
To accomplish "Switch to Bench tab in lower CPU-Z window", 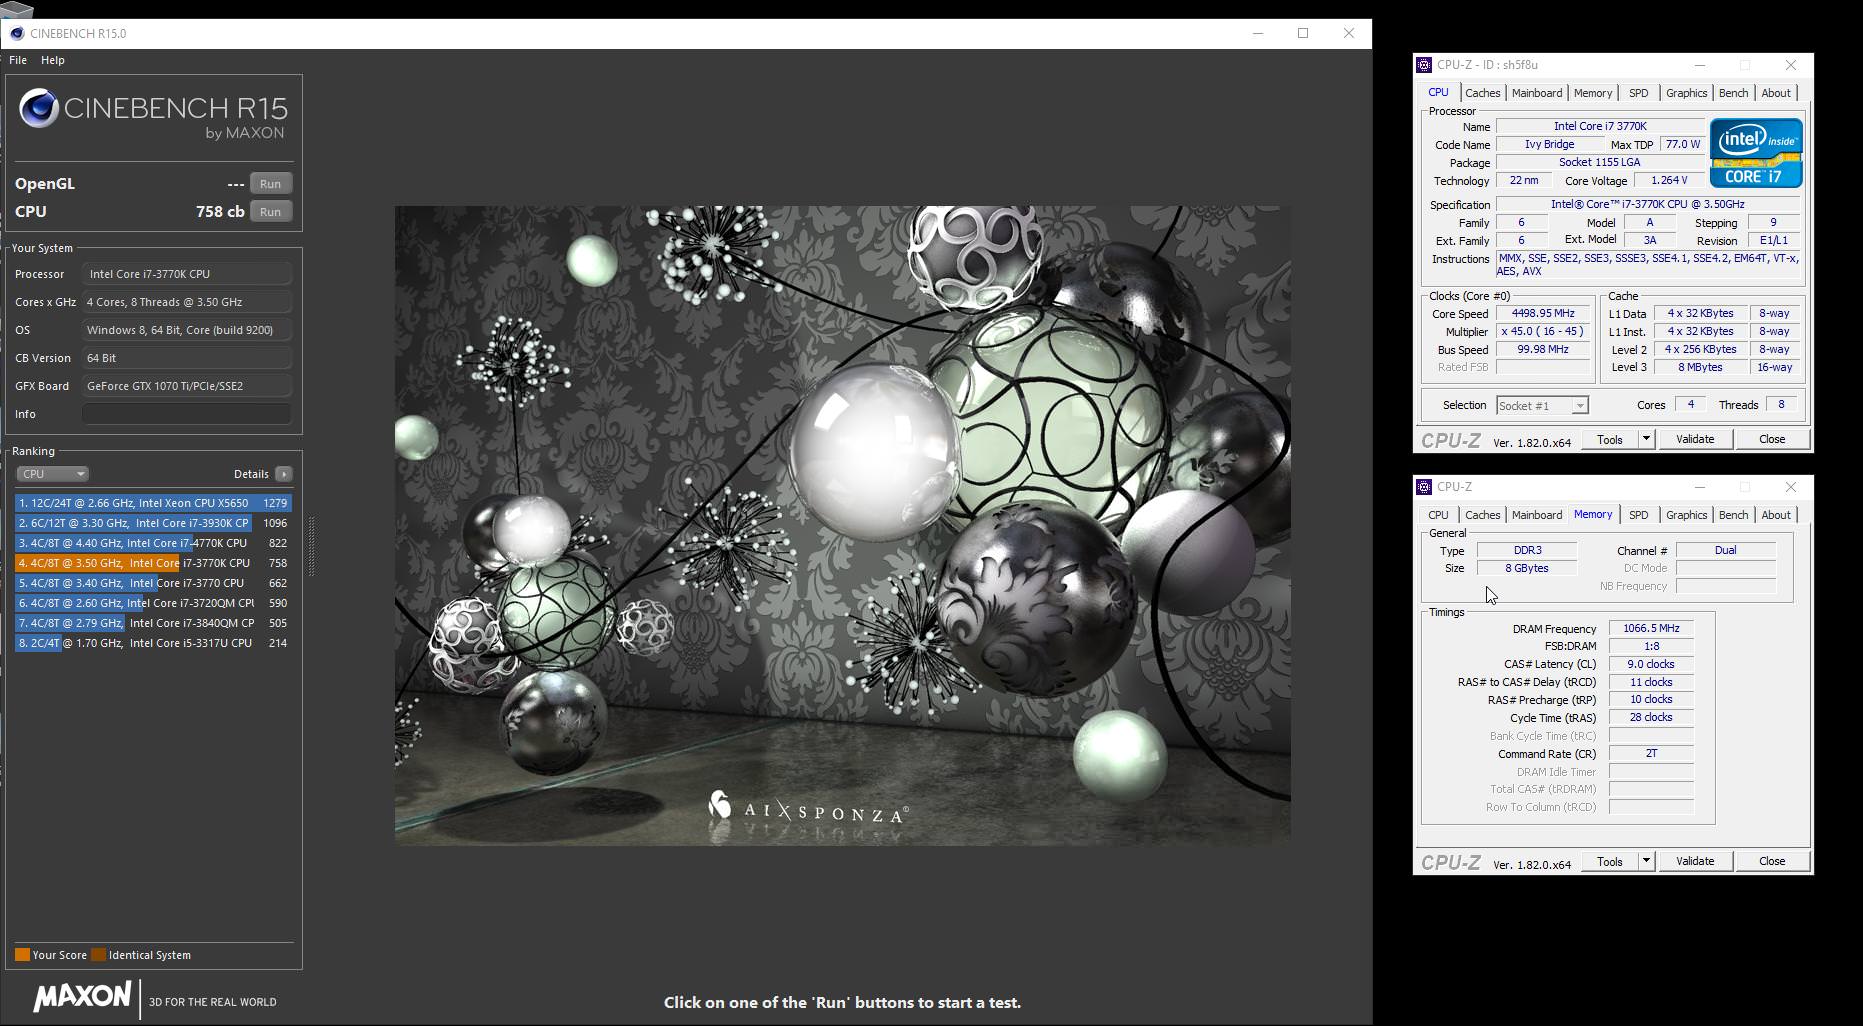I will click(x=1733, y=515).
